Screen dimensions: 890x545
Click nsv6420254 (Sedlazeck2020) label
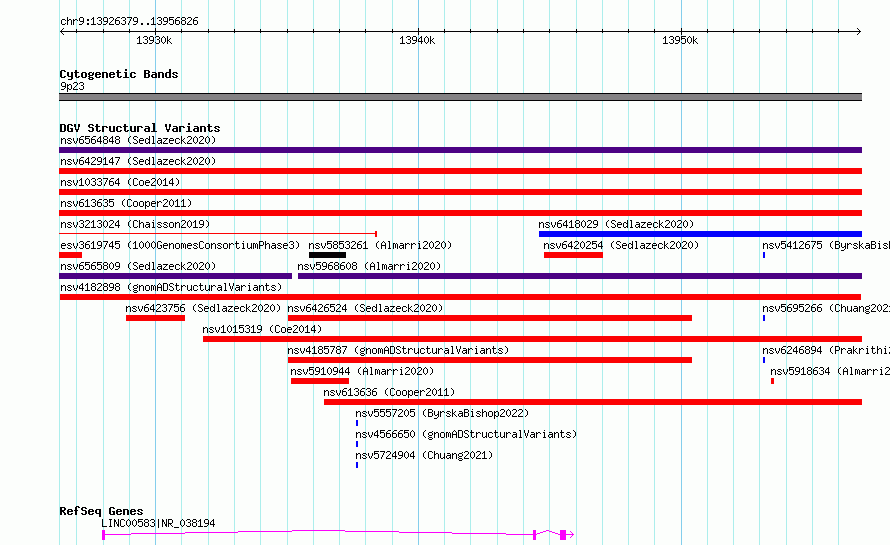click(x=621, y=245)
